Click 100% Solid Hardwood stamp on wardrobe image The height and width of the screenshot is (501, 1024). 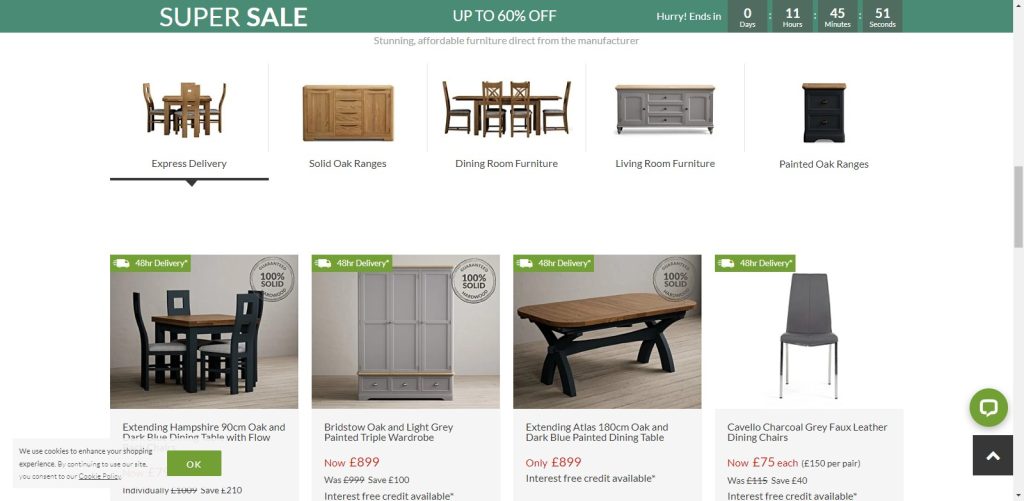pos(473,280)
